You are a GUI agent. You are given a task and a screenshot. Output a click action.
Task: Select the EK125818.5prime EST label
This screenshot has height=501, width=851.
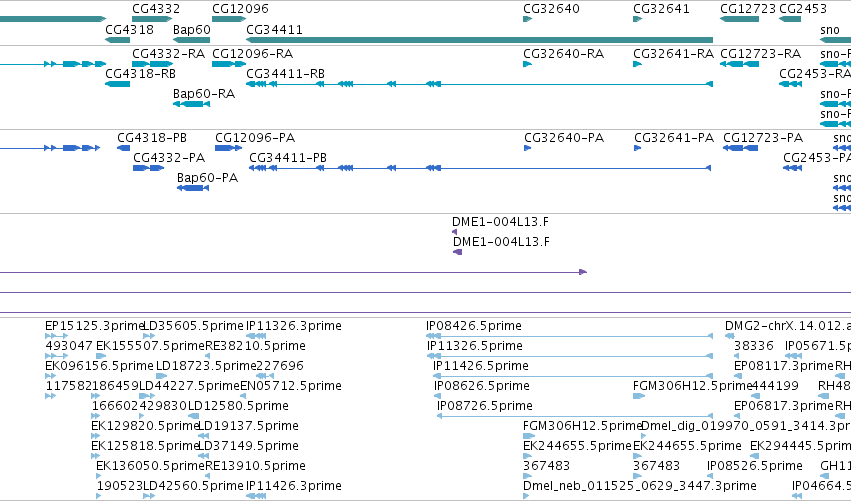[145, 446]
